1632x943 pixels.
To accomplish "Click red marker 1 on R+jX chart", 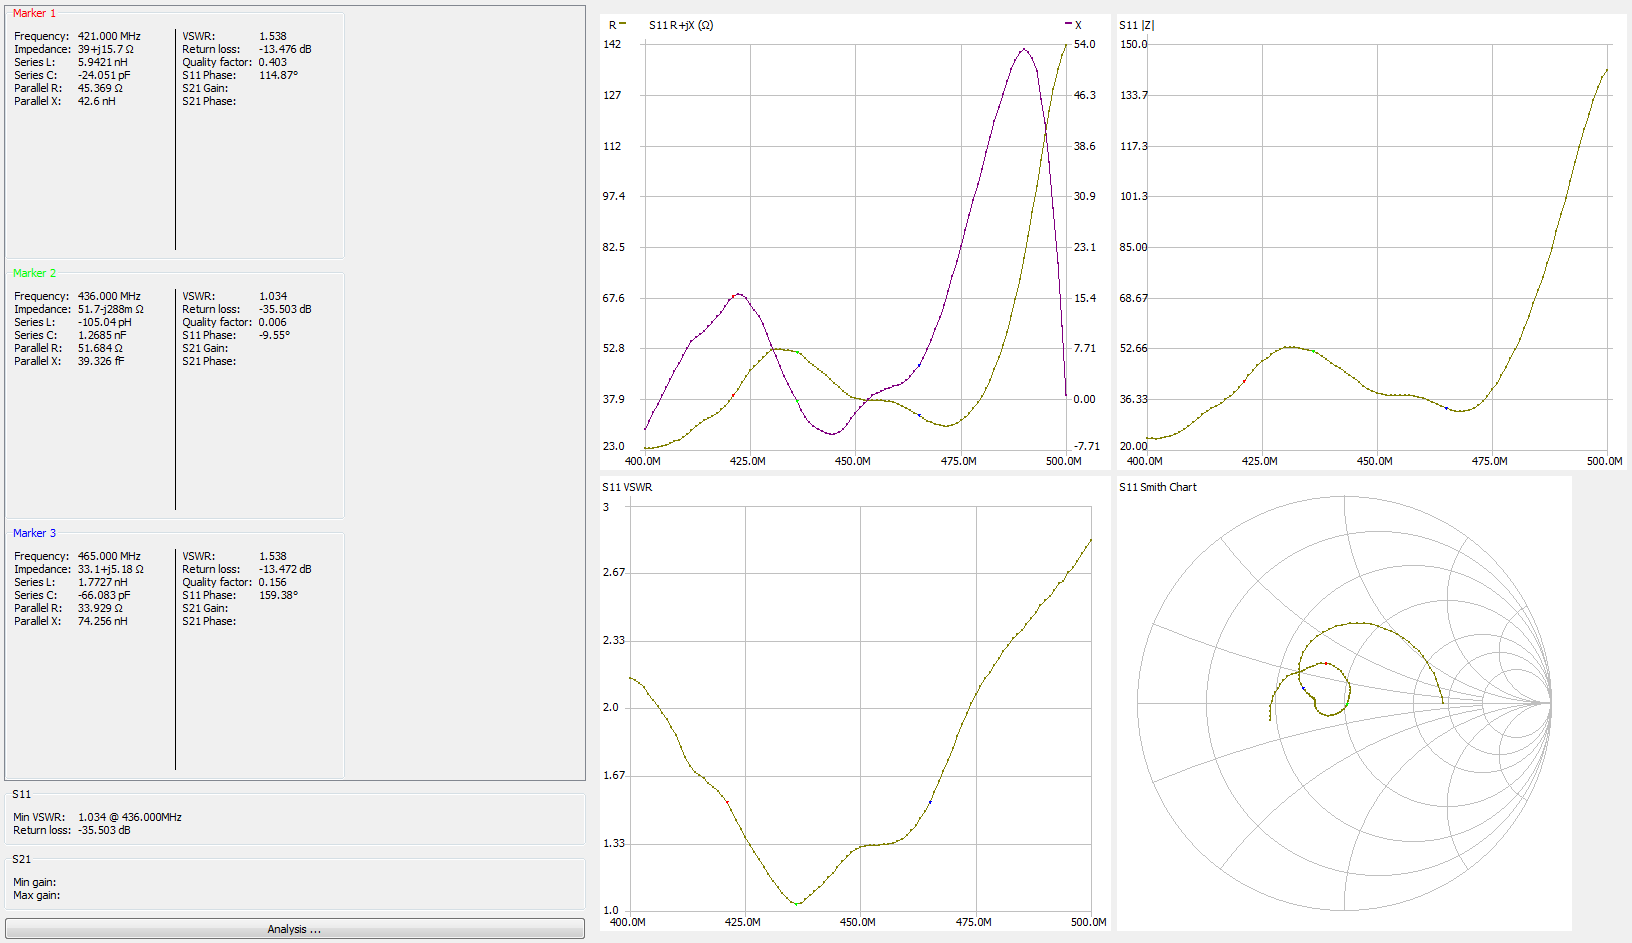I will click(x=733, y=395).
